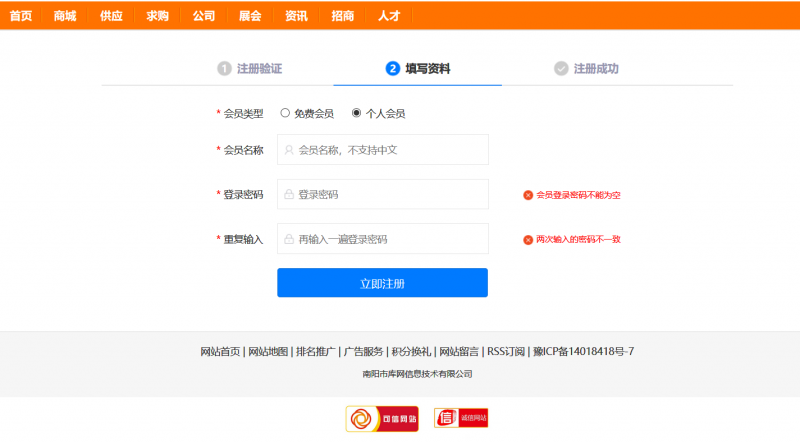800x442 pixels.
Task: Open the 网站地图 footer link
Action: (268, 351)
